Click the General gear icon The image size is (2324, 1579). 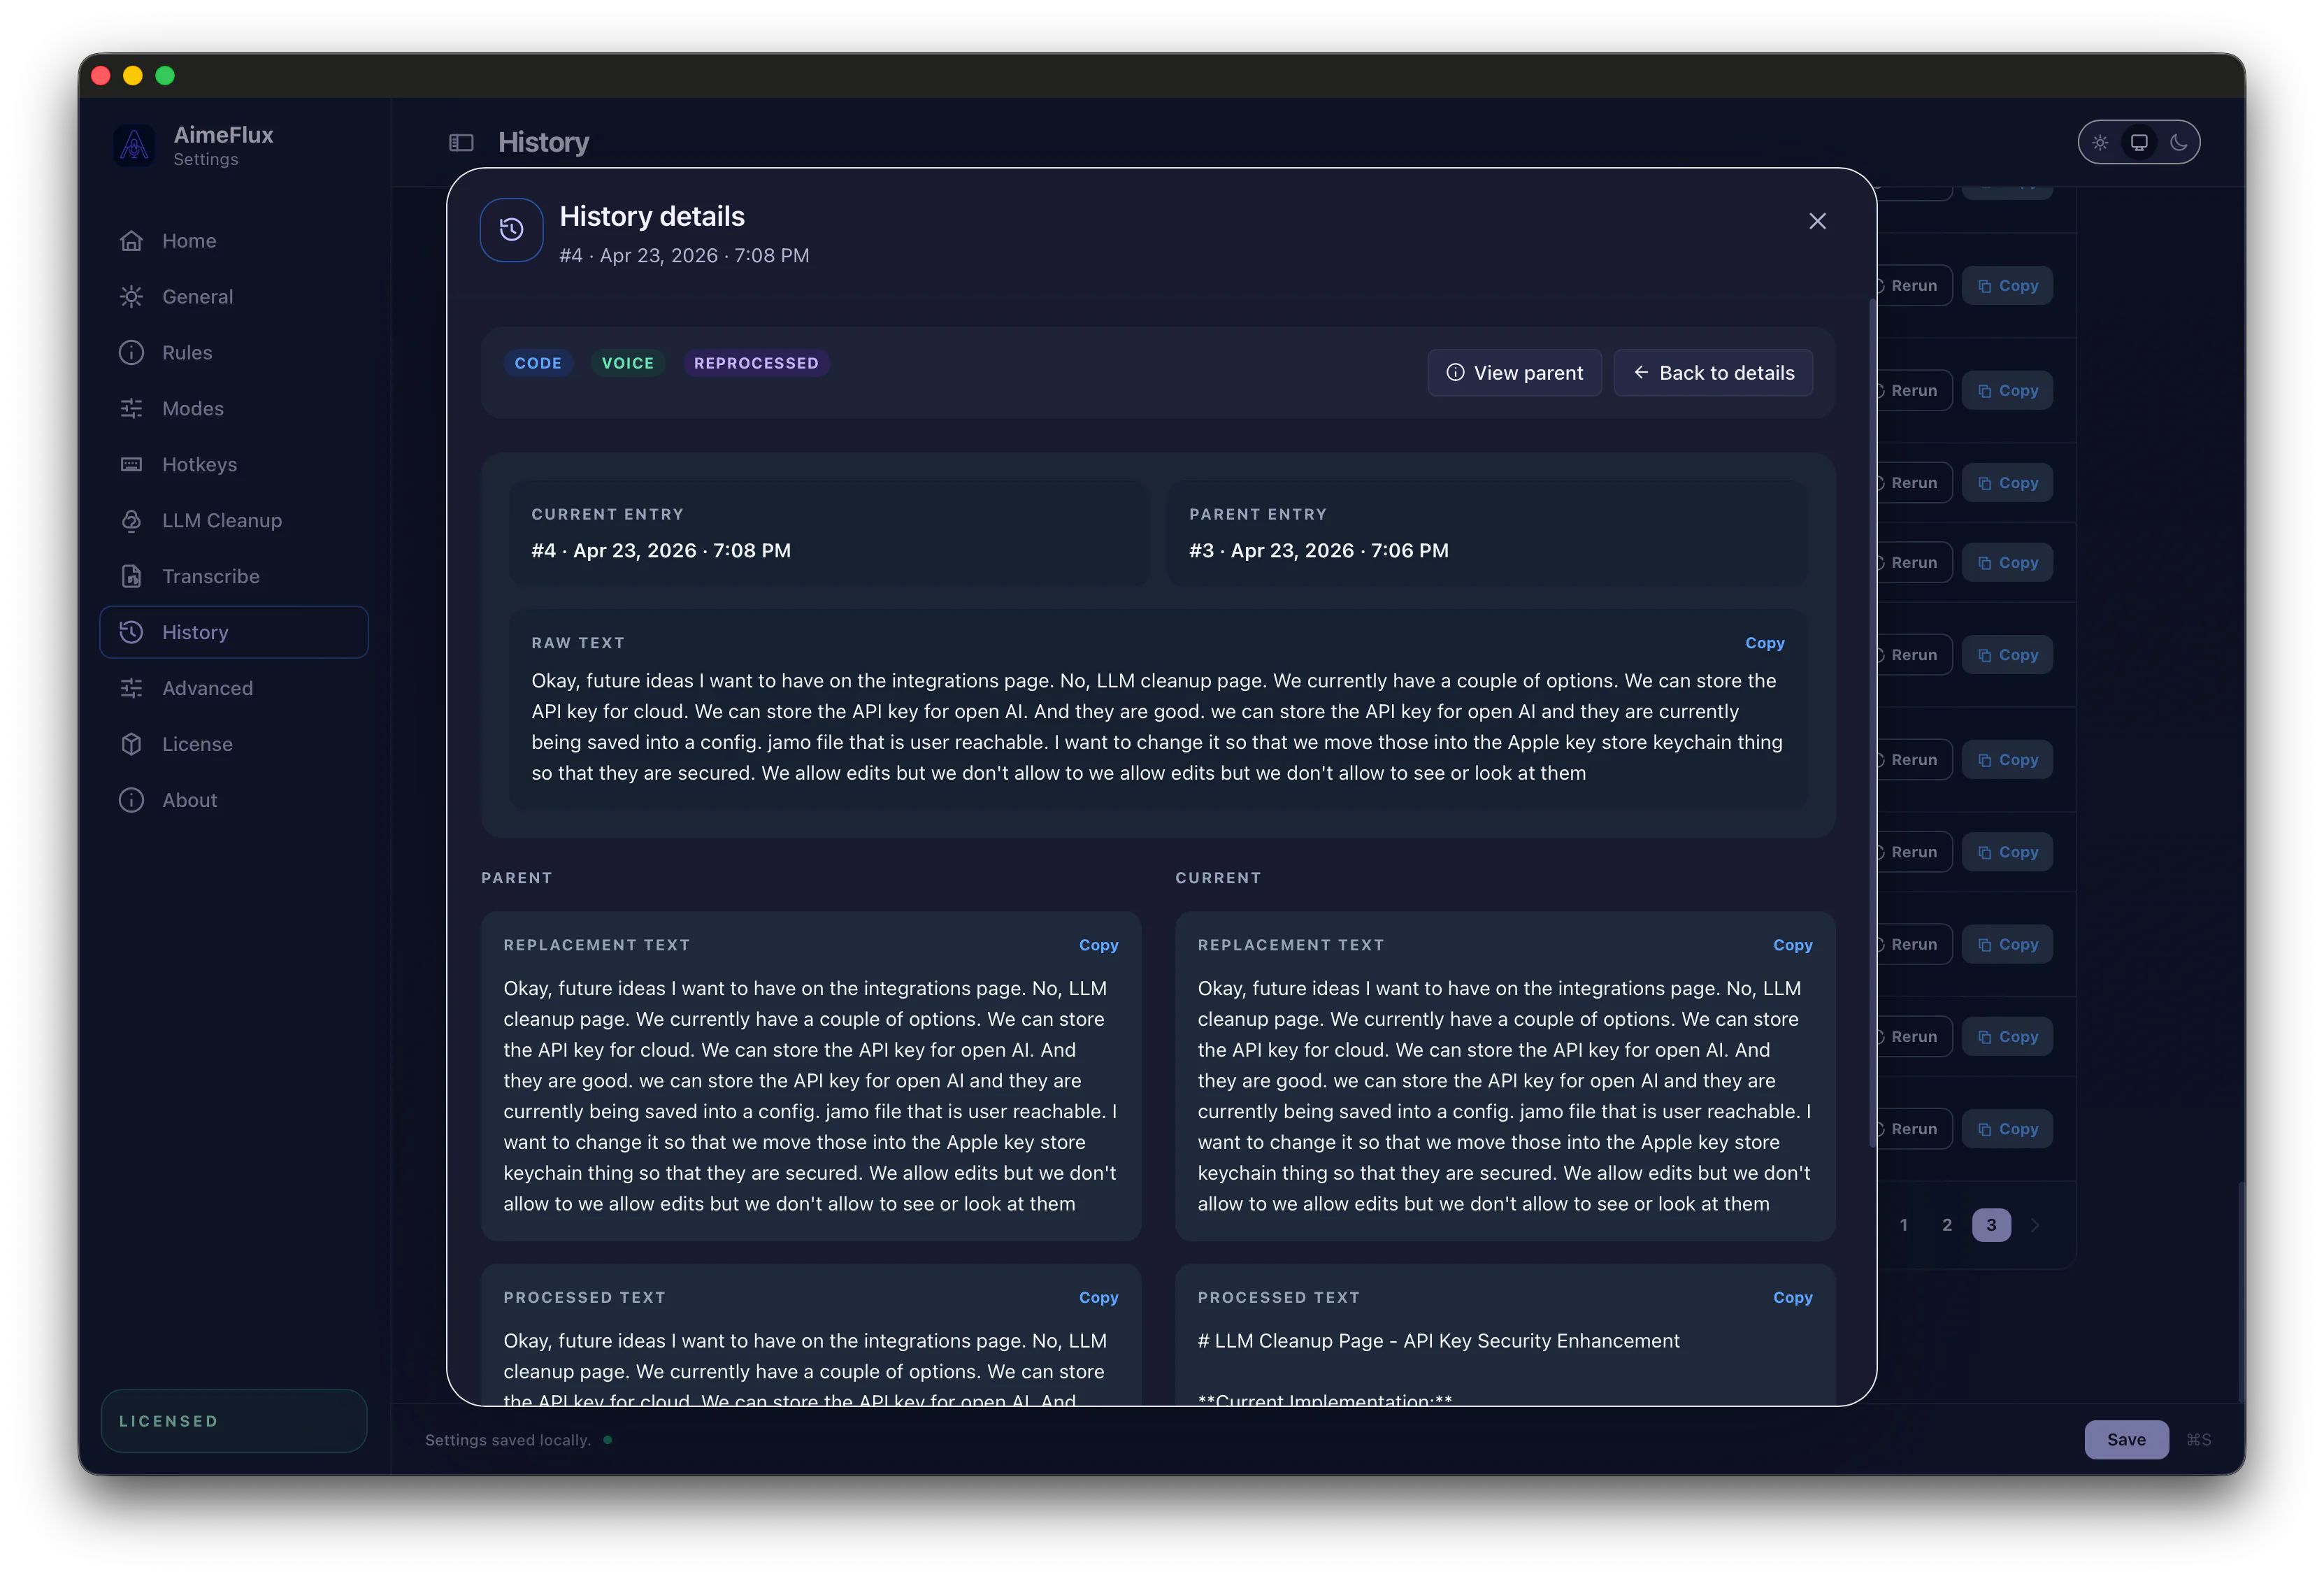coord(131,297)
